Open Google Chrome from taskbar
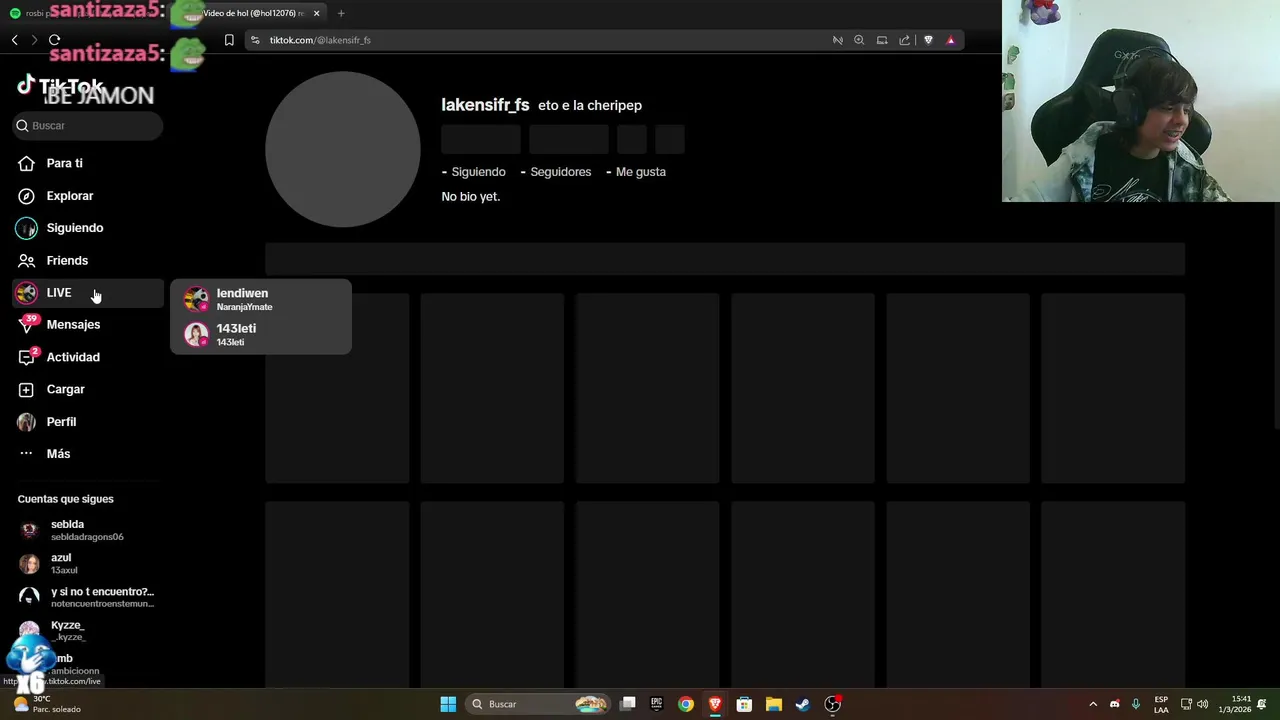This screenshot has height=720, width=1280. point(686,704)
